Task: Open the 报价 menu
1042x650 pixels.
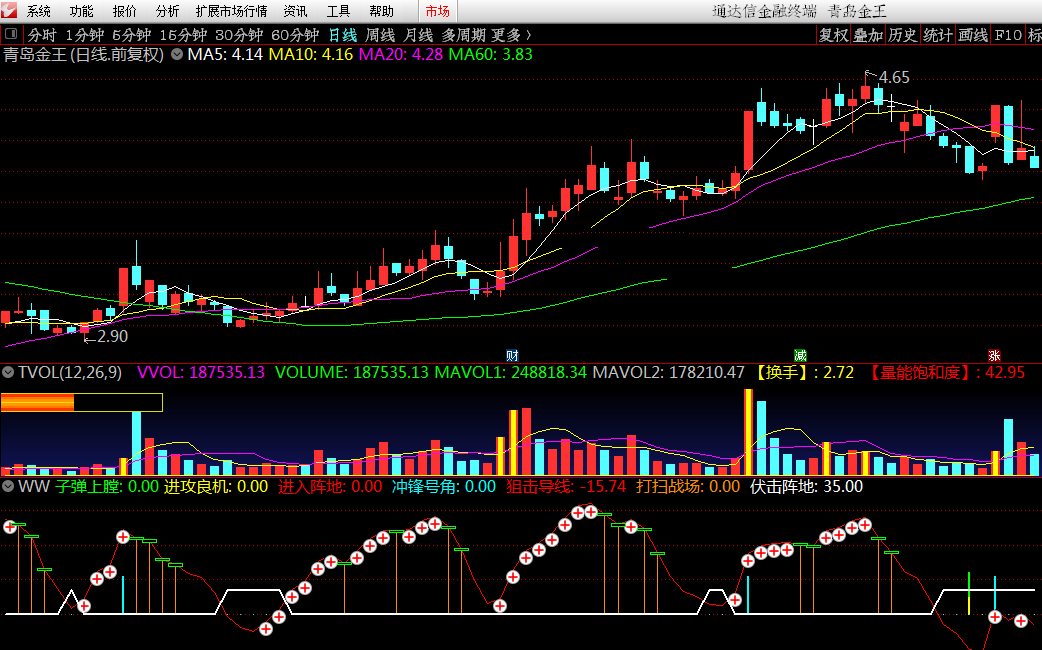Action: pyautogui.click(x=124, y=11)
